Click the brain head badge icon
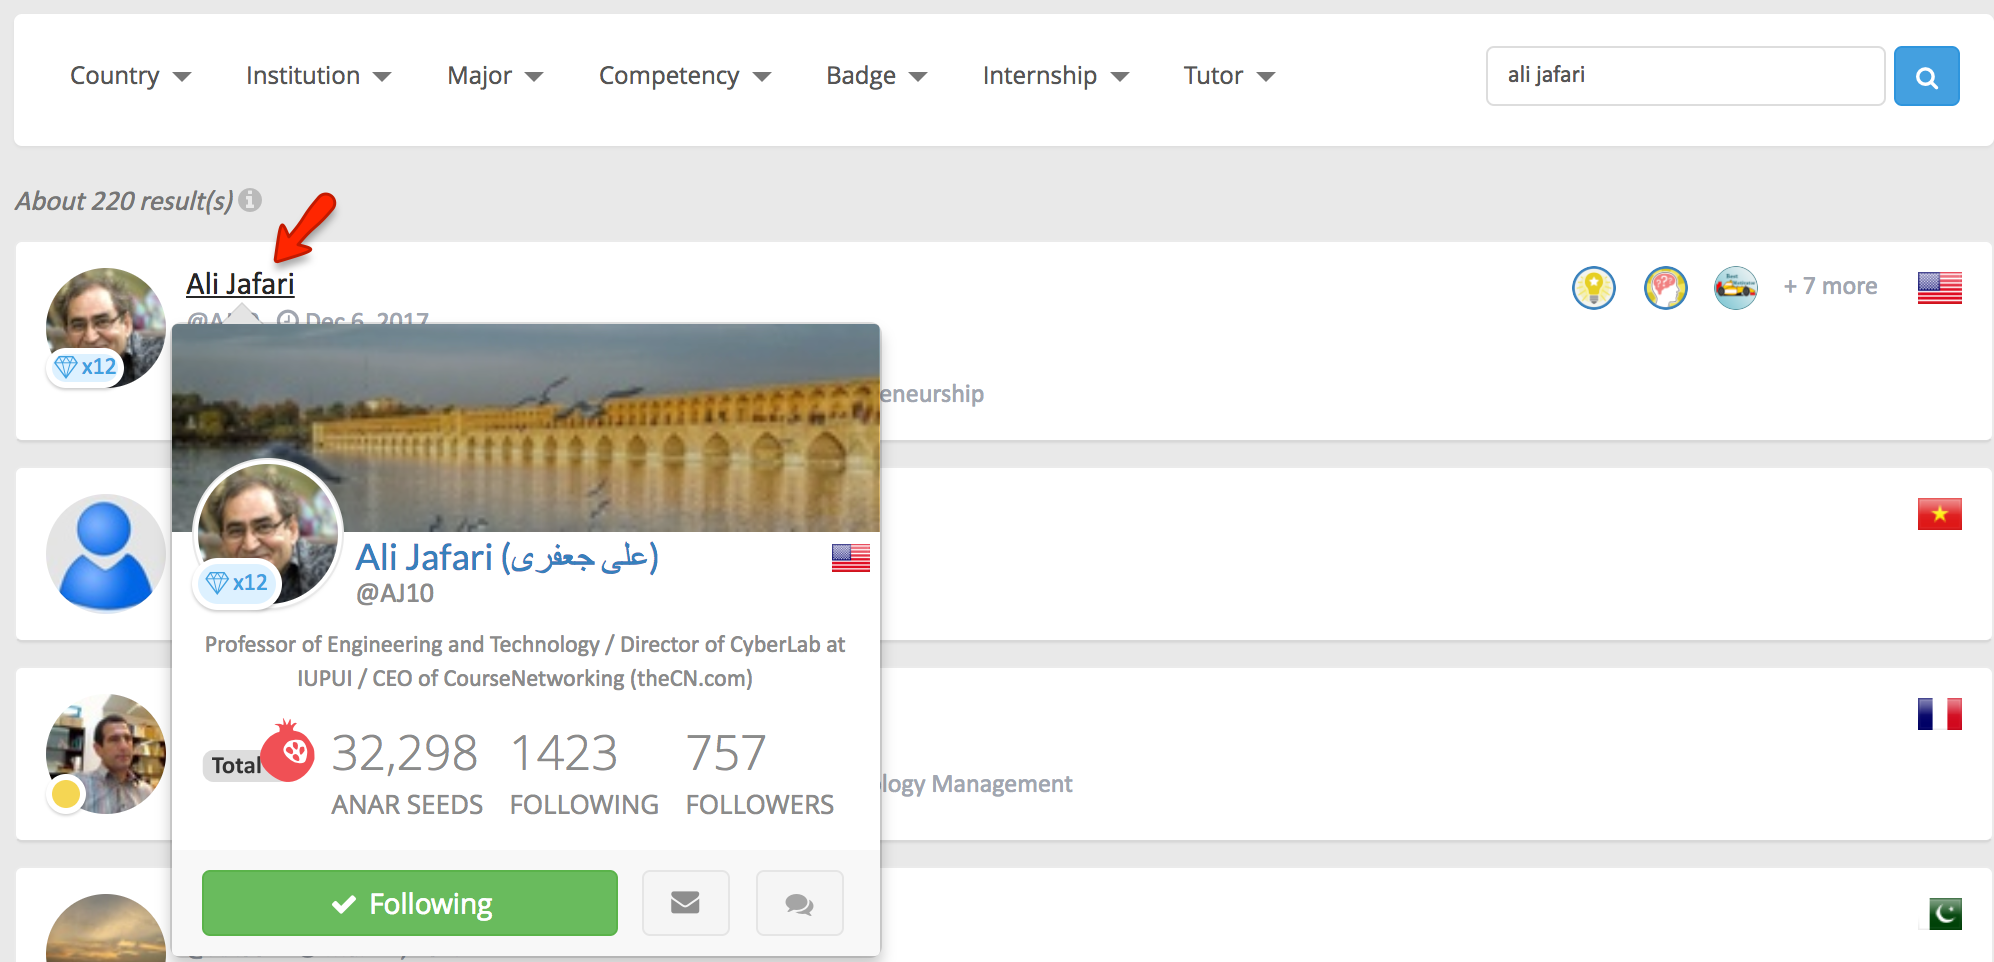This screenshot has height=962, width=1994. pos(1666,288)
